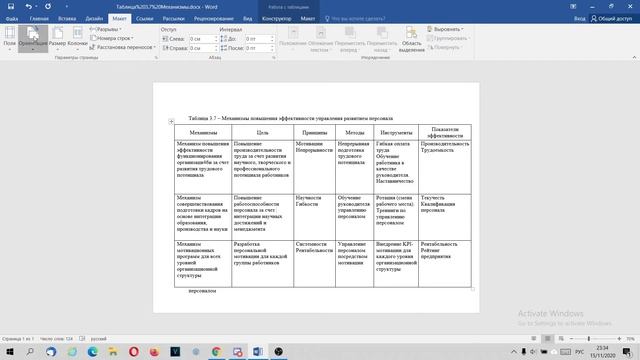Image resolution: width=640 pixels, height=360 pixels.
Task: Click the zoom in plus button
Action: 619,339
